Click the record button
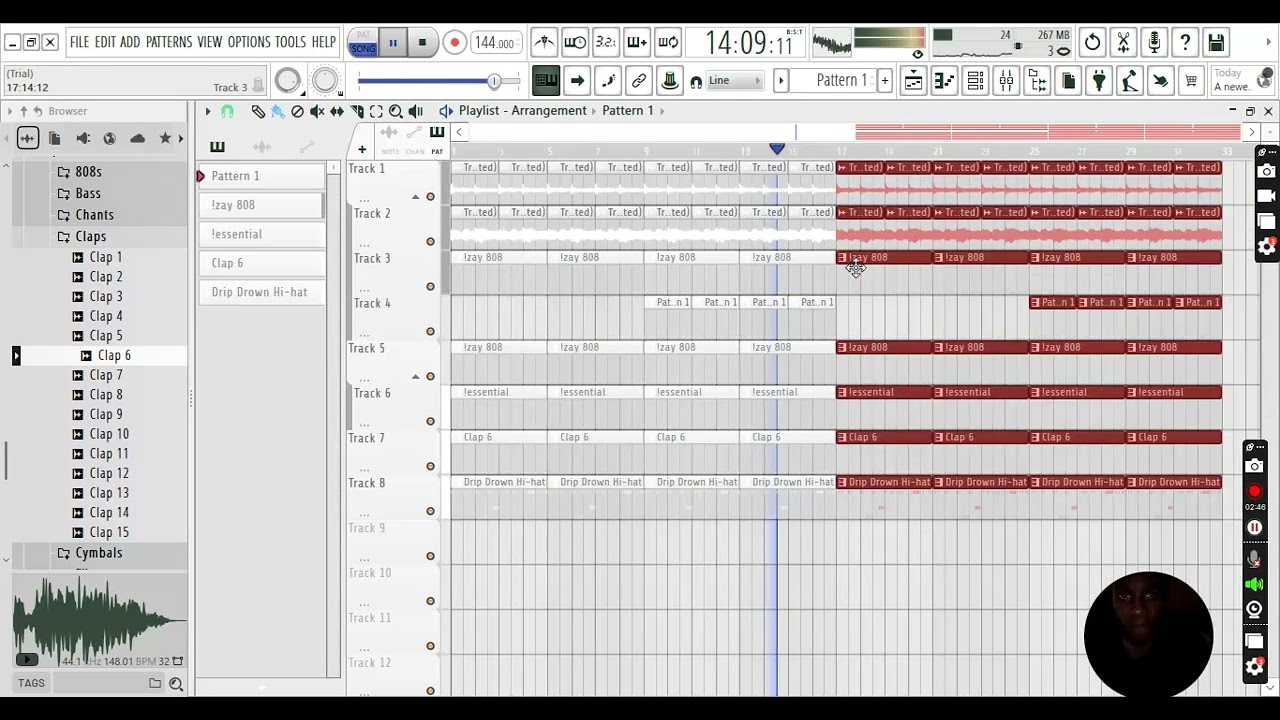The height and width of the screenshot is (720, 1280). click(x=454, y=43)
